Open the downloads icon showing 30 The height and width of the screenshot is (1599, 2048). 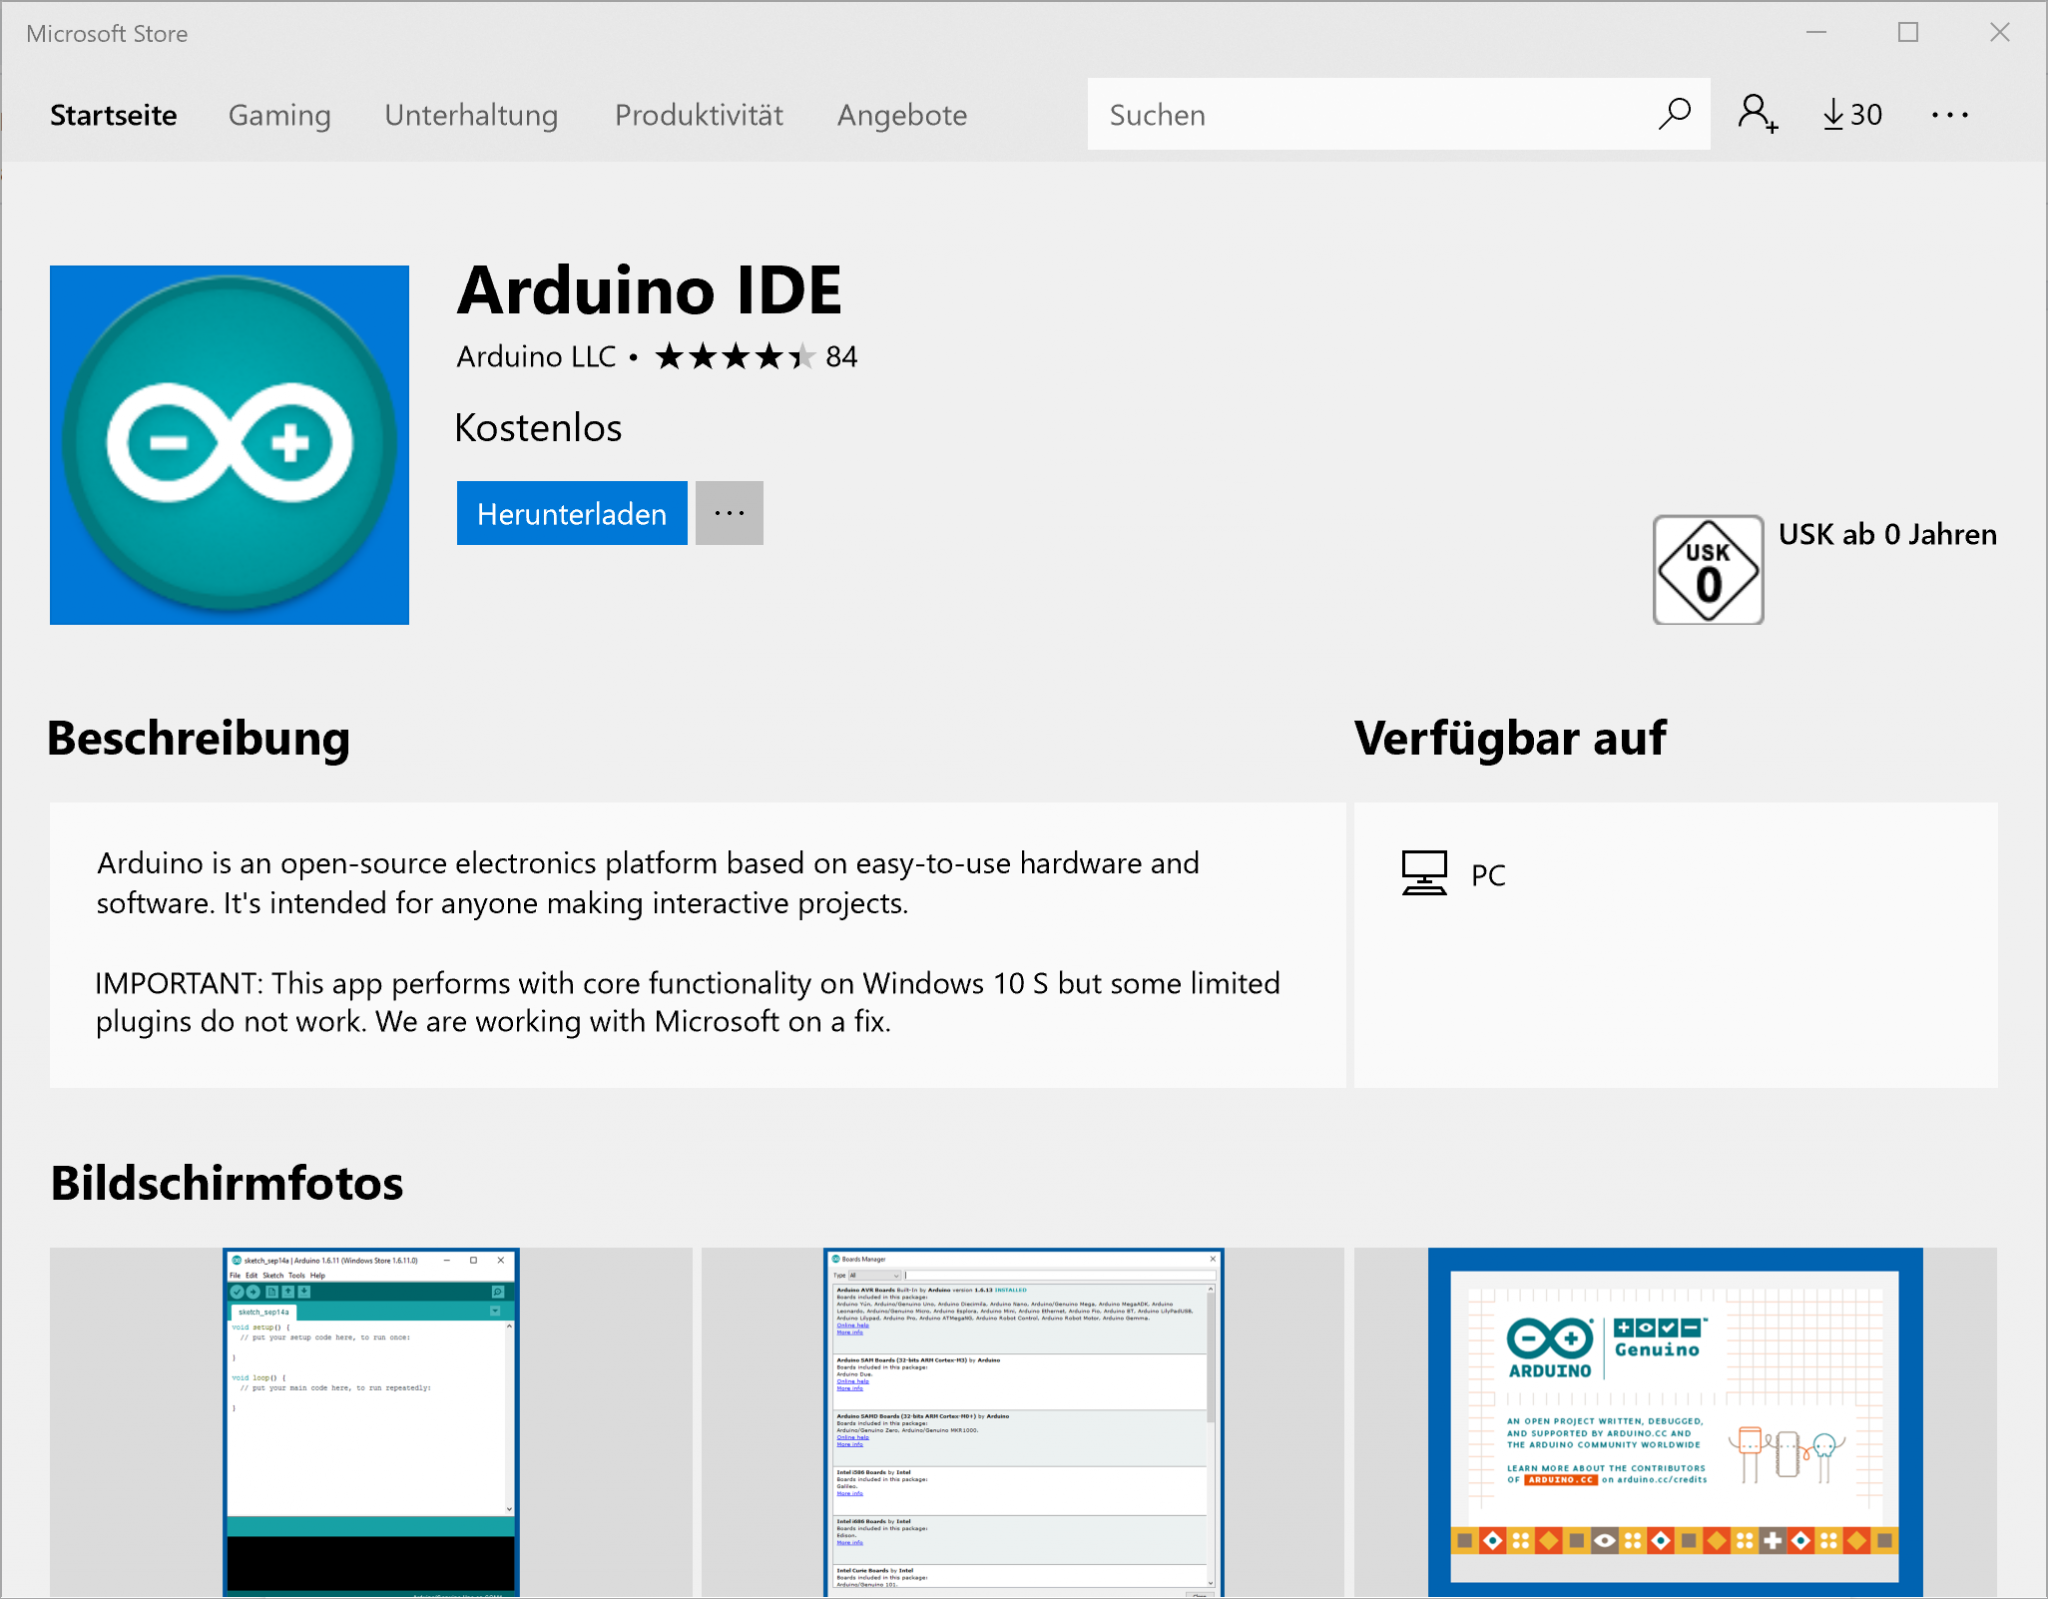1849,114
